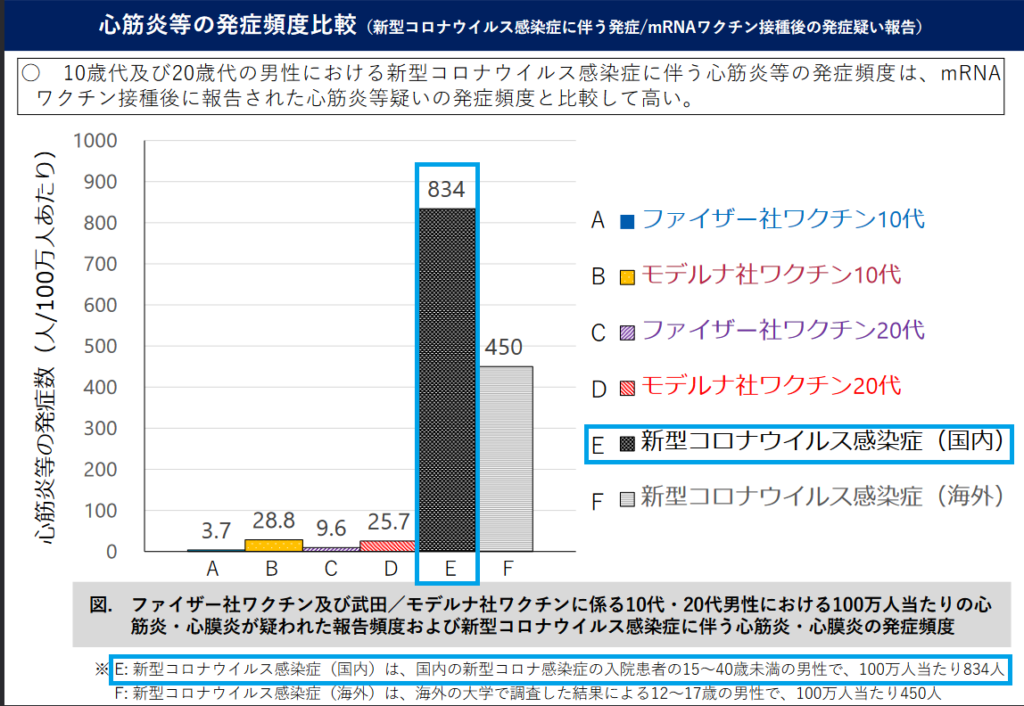Click the yellow bar B
The width and height of the screenshot is (1024, 706).
point(273,545)
